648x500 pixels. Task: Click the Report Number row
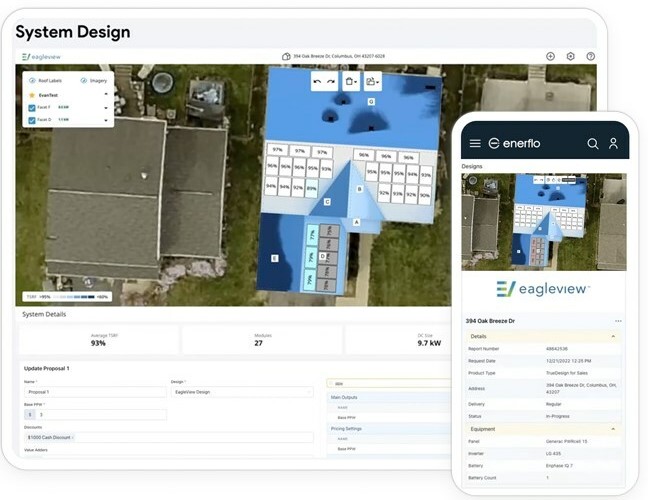[x=543, y=349]
